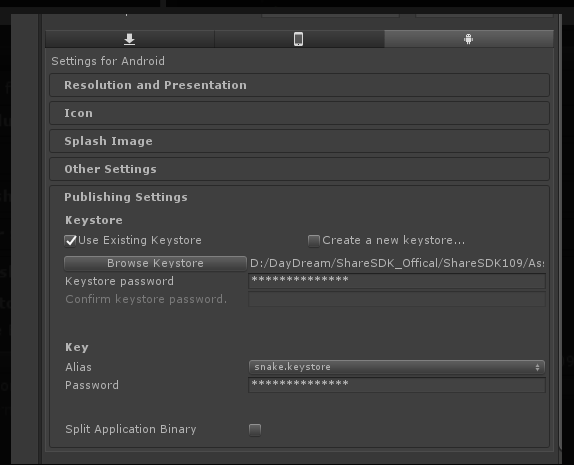Toggle Split Application Binary checkbox
This screenshot has height=465, width=574.
pos(255,429)
